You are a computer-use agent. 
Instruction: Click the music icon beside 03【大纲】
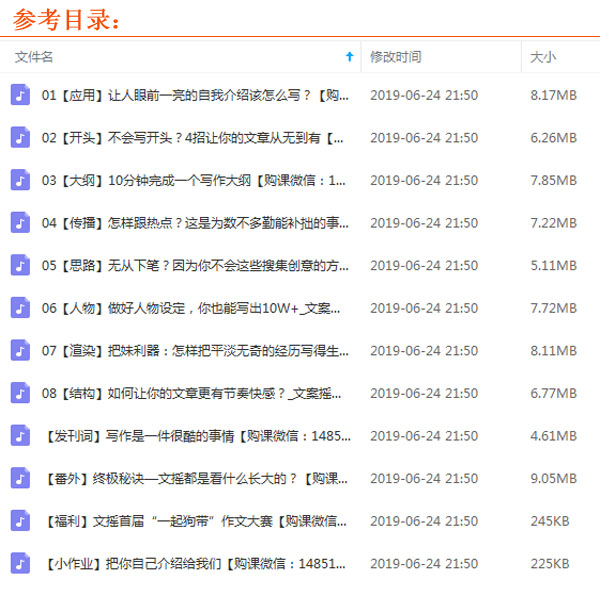click(20, 180)
